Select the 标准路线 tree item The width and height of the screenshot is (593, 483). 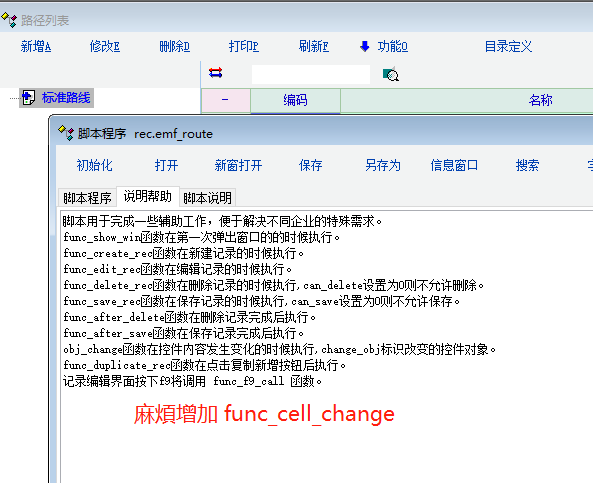click(x=66, y=98)
